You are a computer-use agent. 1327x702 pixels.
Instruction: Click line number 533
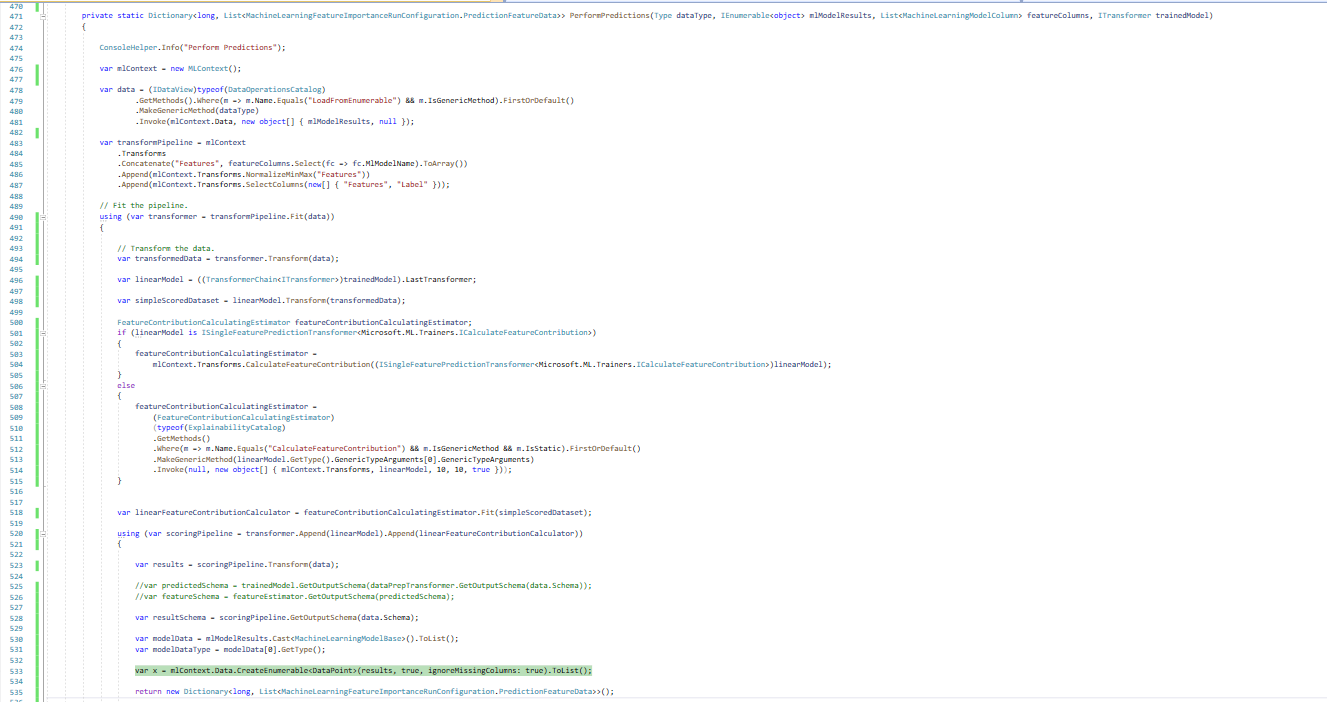[x=18, y=670]
